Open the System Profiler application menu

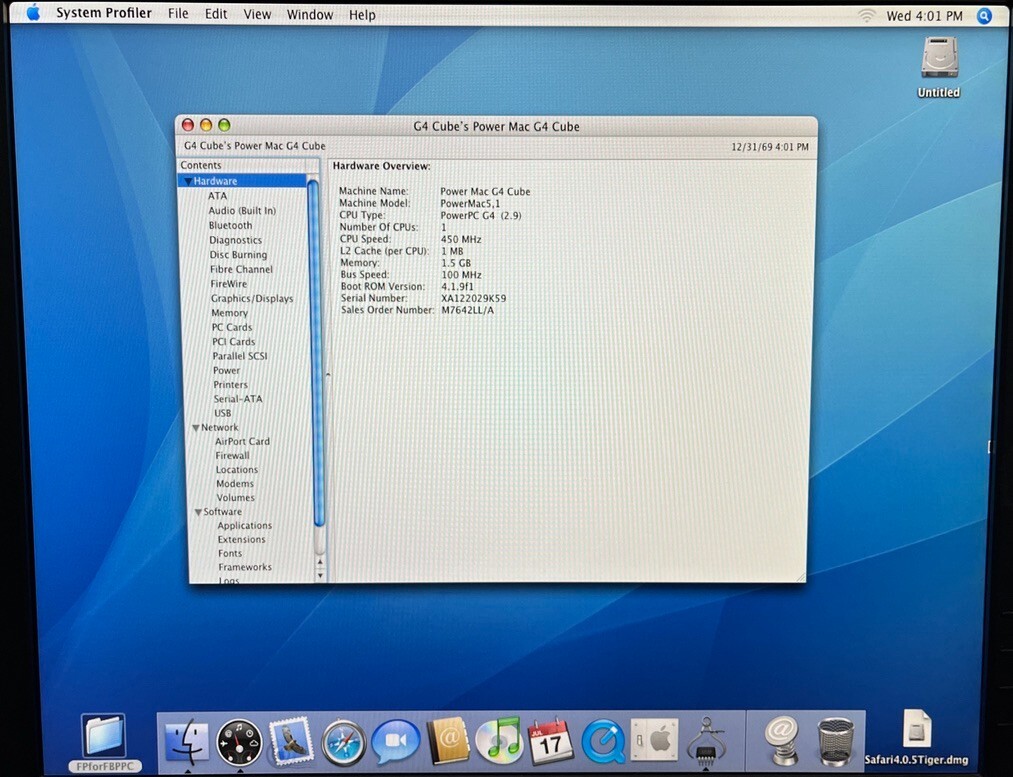click(x=103, y=14)
